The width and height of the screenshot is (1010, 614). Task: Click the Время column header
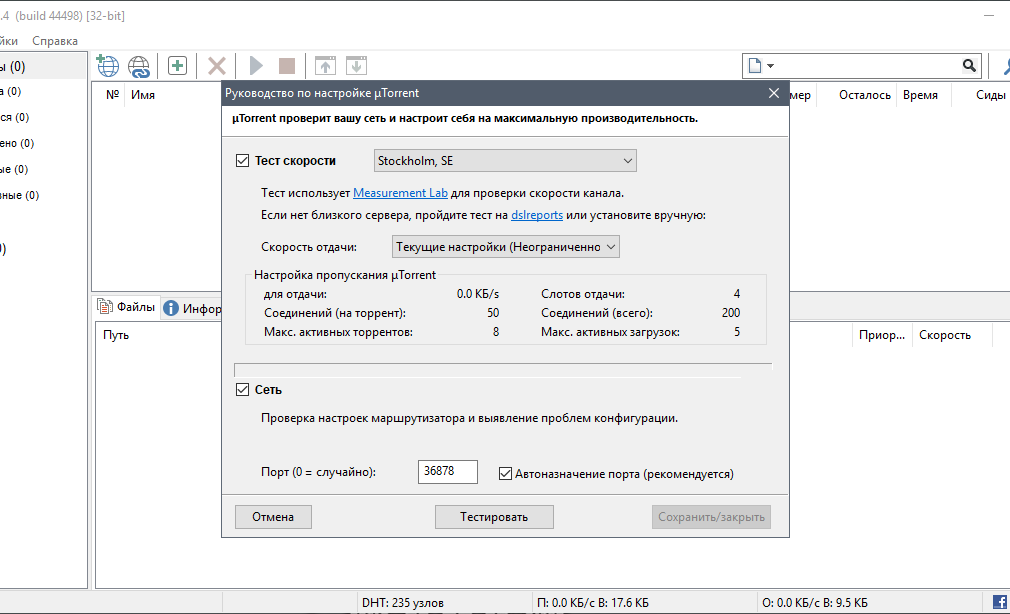pos(920,95)
